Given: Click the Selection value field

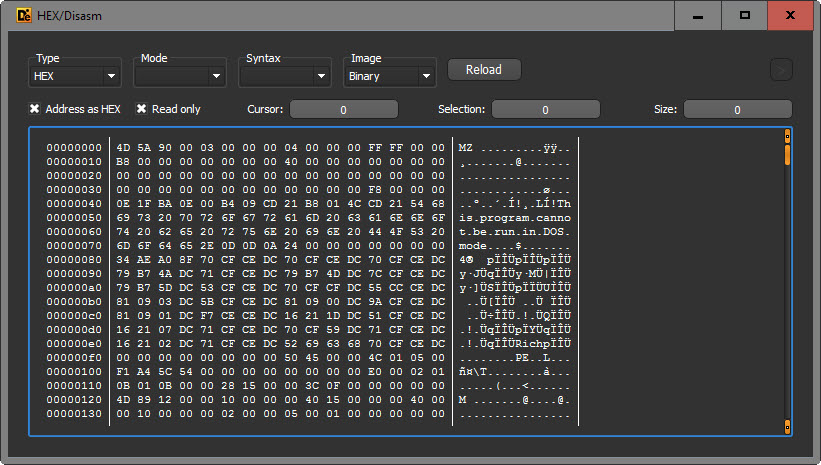Looking at the screenshot, I should point(546,109).
